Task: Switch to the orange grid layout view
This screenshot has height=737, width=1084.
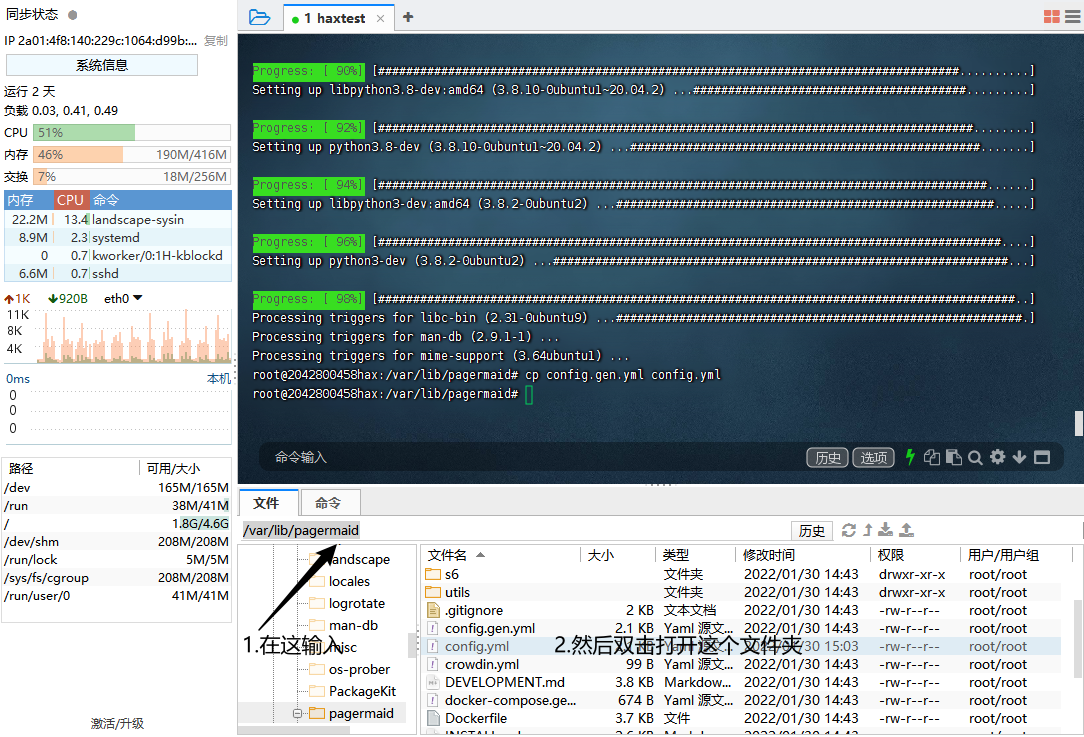Action: tap(1052, 17)
